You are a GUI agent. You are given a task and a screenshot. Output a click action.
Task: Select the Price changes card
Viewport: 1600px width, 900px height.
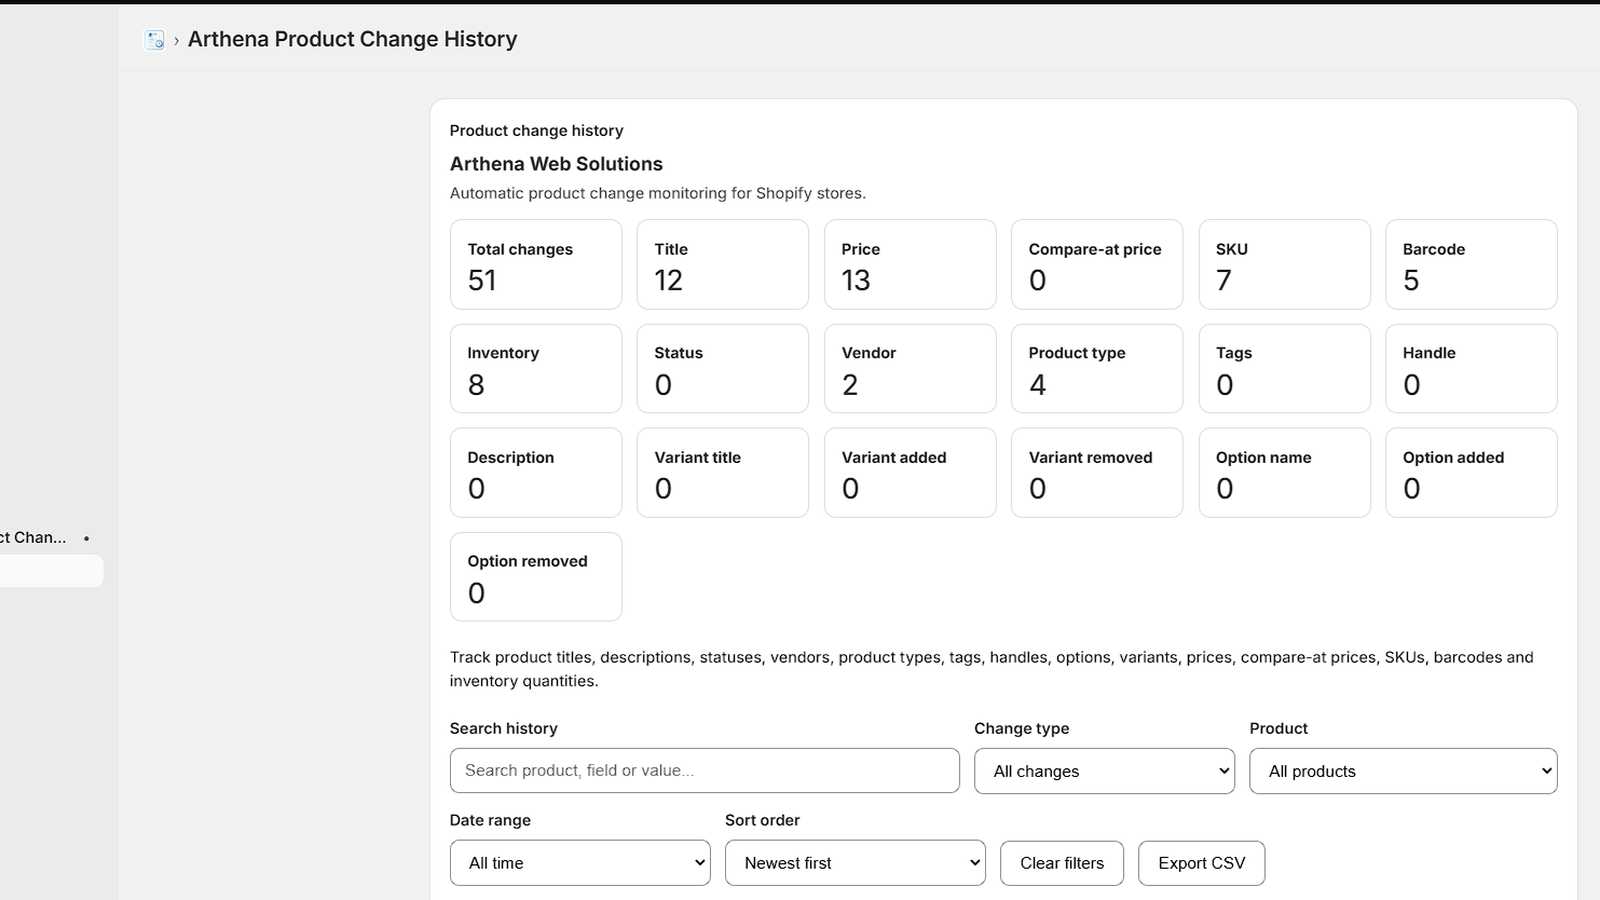coord(910,265)
